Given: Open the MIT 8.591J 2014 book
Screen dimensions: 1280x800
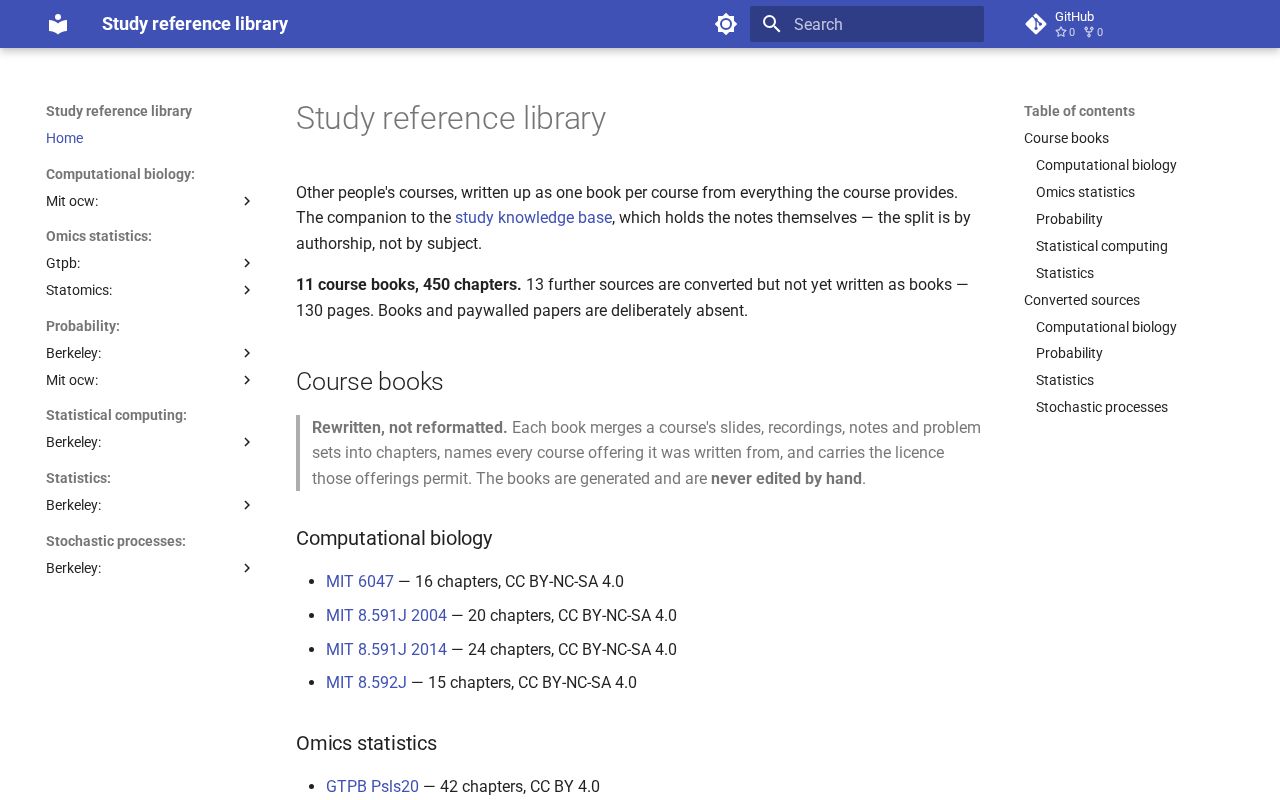Looking at the screenshot, I should (x=386, y=649).
